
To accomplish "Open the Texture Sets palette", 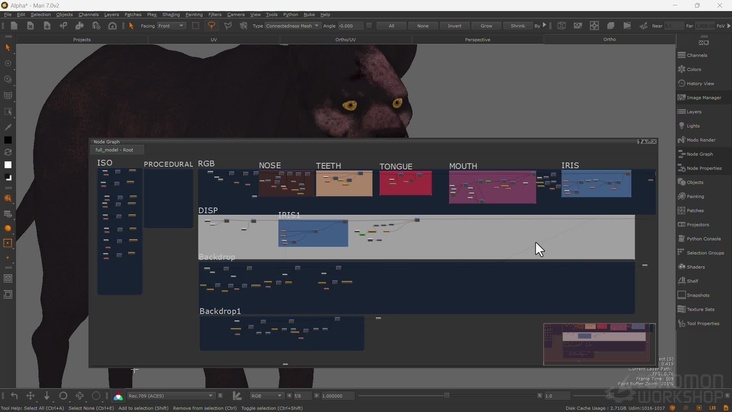I will [x=700, y=309].
